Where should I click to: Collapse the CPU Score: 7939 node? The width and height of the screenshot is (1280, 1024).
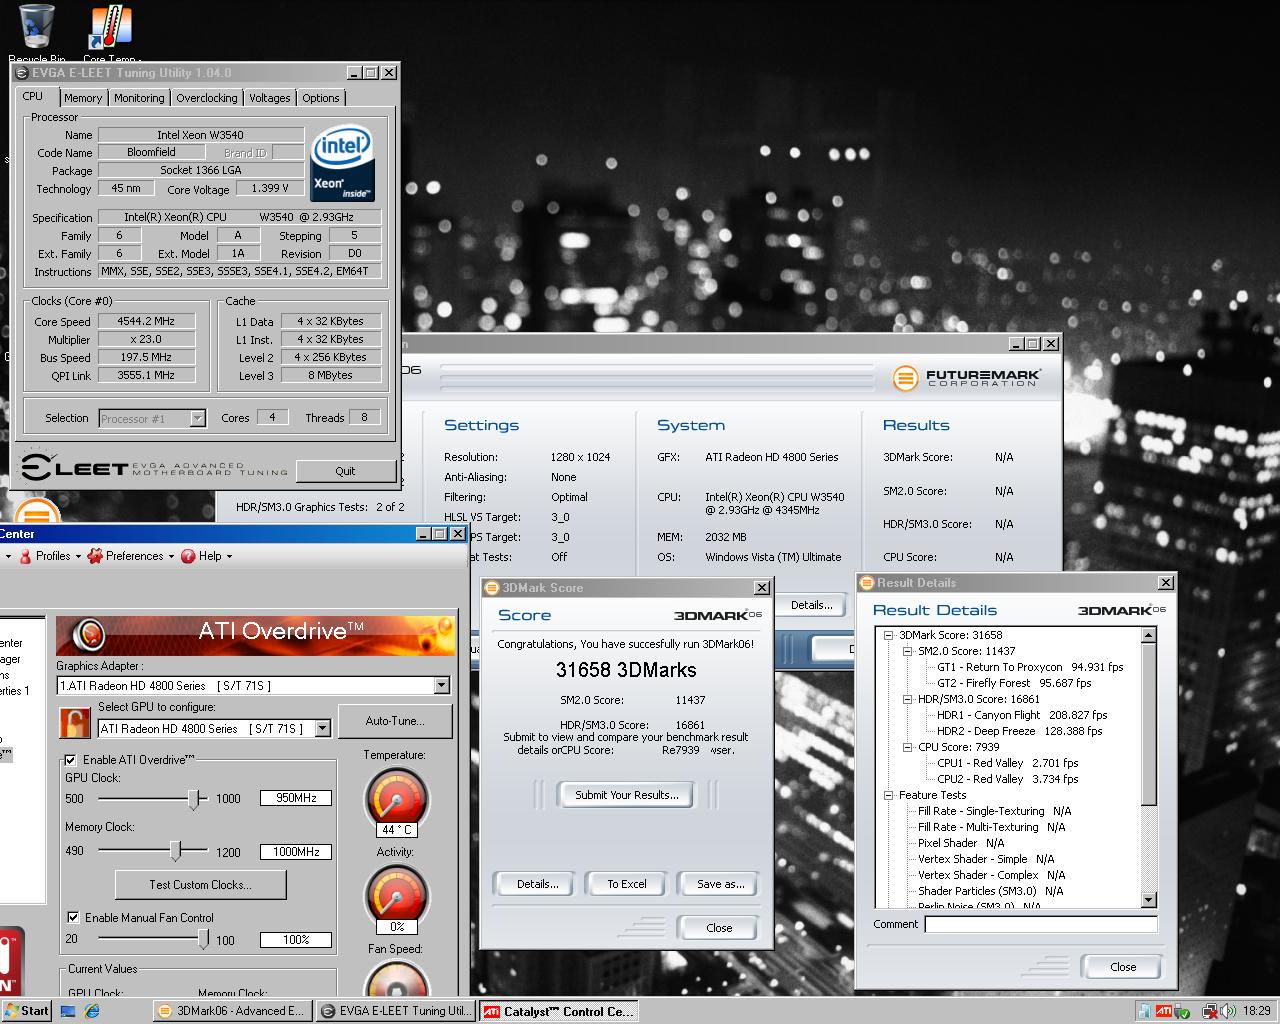click(x=907, y=747)
